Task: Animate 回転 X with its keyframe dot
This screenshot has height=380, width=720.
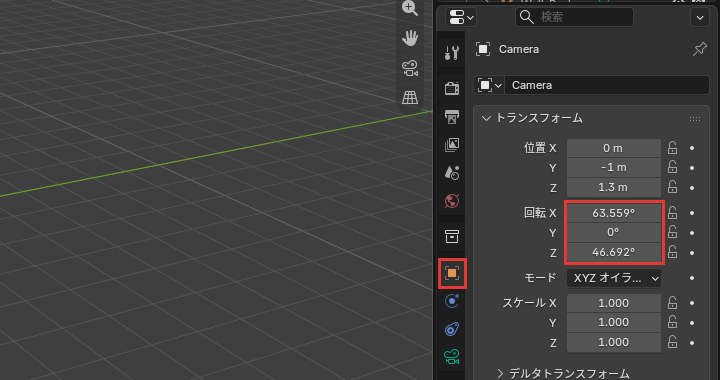Action: pos(692,213)
